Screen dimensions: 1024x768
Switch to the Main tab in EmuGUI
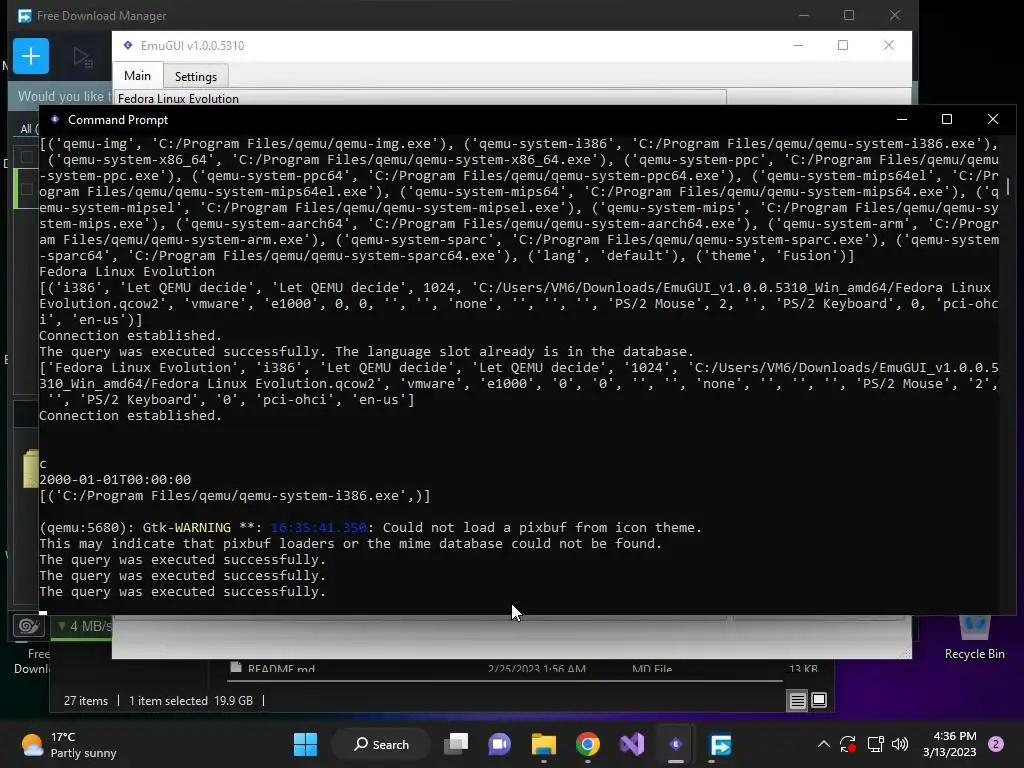tap(137, 76)
